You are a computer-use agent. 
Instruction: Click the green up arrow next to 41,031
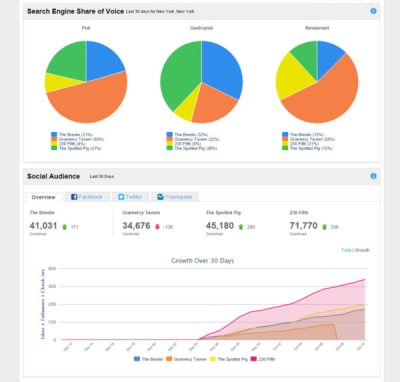pyautogui.click(x=64, y=227)
